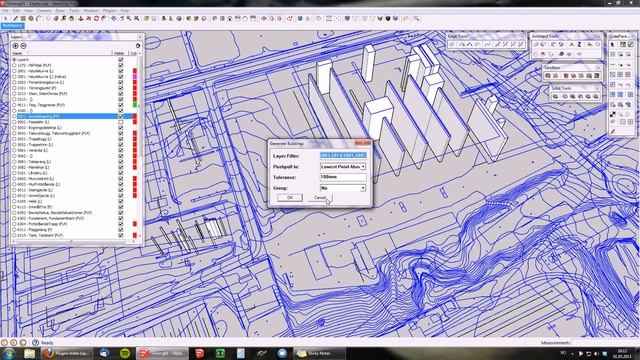Activate the Orbit camera tool
Image resolution: width=640 pixels, height=360 pixels.
113,18
